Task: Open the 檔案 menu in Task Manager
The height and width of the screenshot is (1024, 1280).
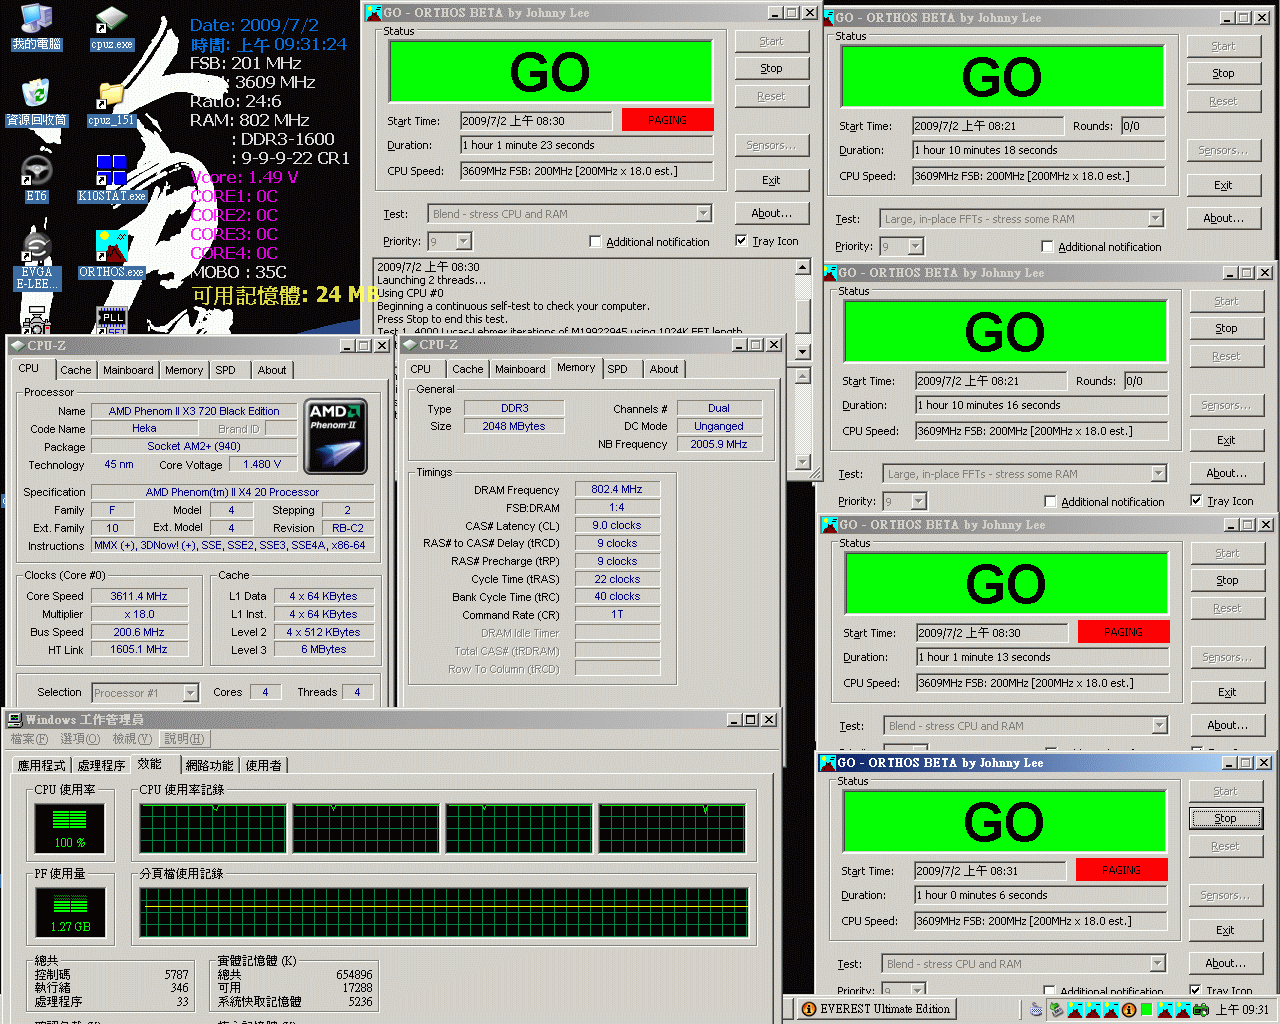Action: coord(29,739)
